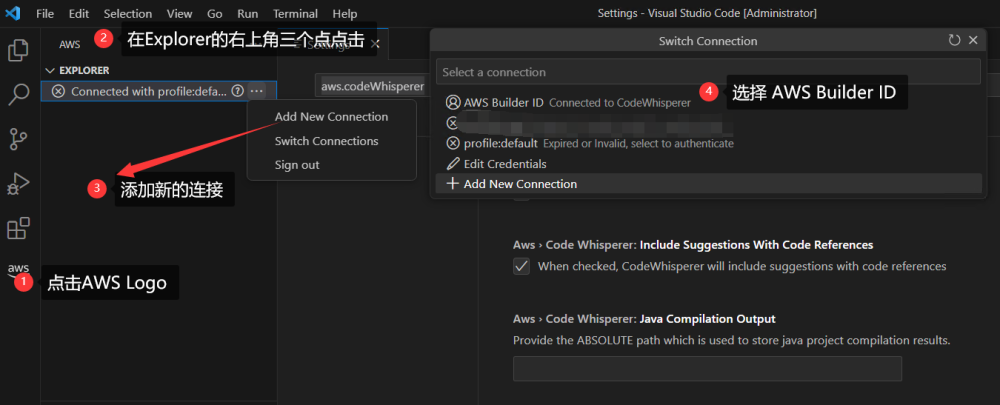Image resolution: width=1000 pixels, height=405 pixels.
Task: Close the Settings editor tab
Action: pyautogui.click(x=375, y=44)
